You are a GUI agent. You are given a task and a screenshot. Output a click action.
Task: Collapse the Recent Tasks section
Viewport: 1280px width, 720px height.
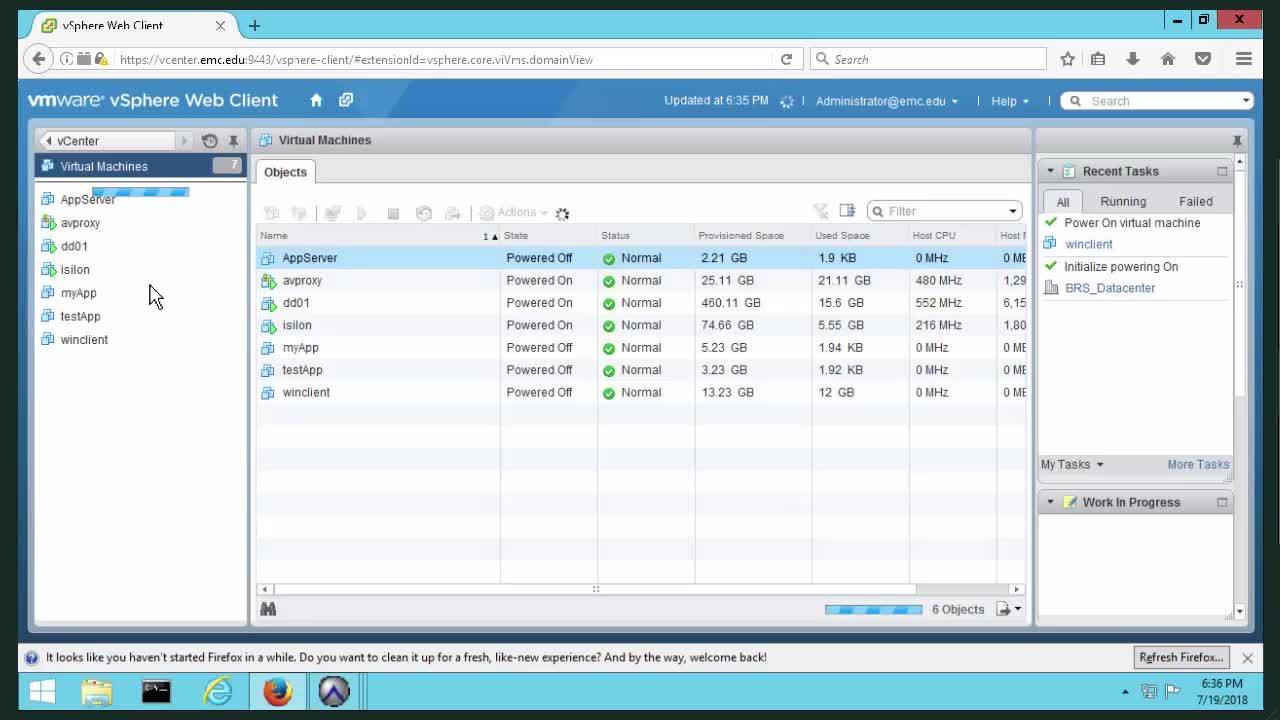click(x=1050, y=171)
